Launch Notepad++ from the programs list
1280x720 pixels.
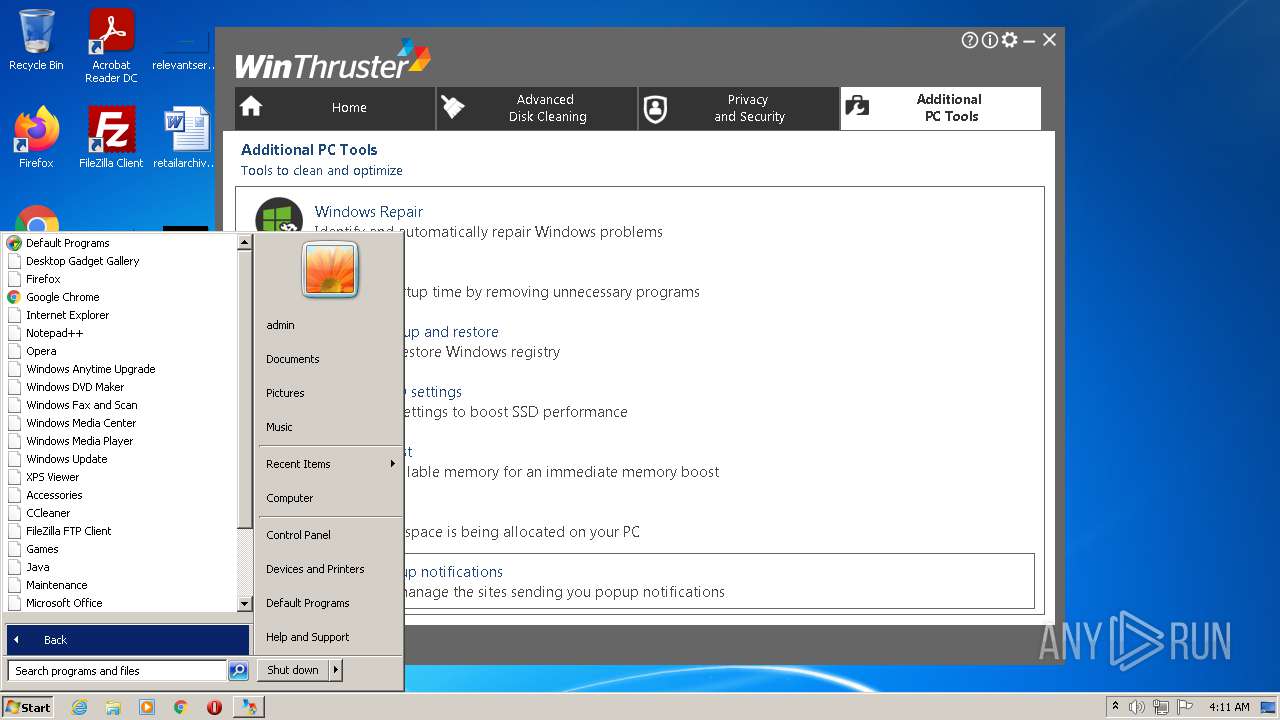[x=120, y=333]
